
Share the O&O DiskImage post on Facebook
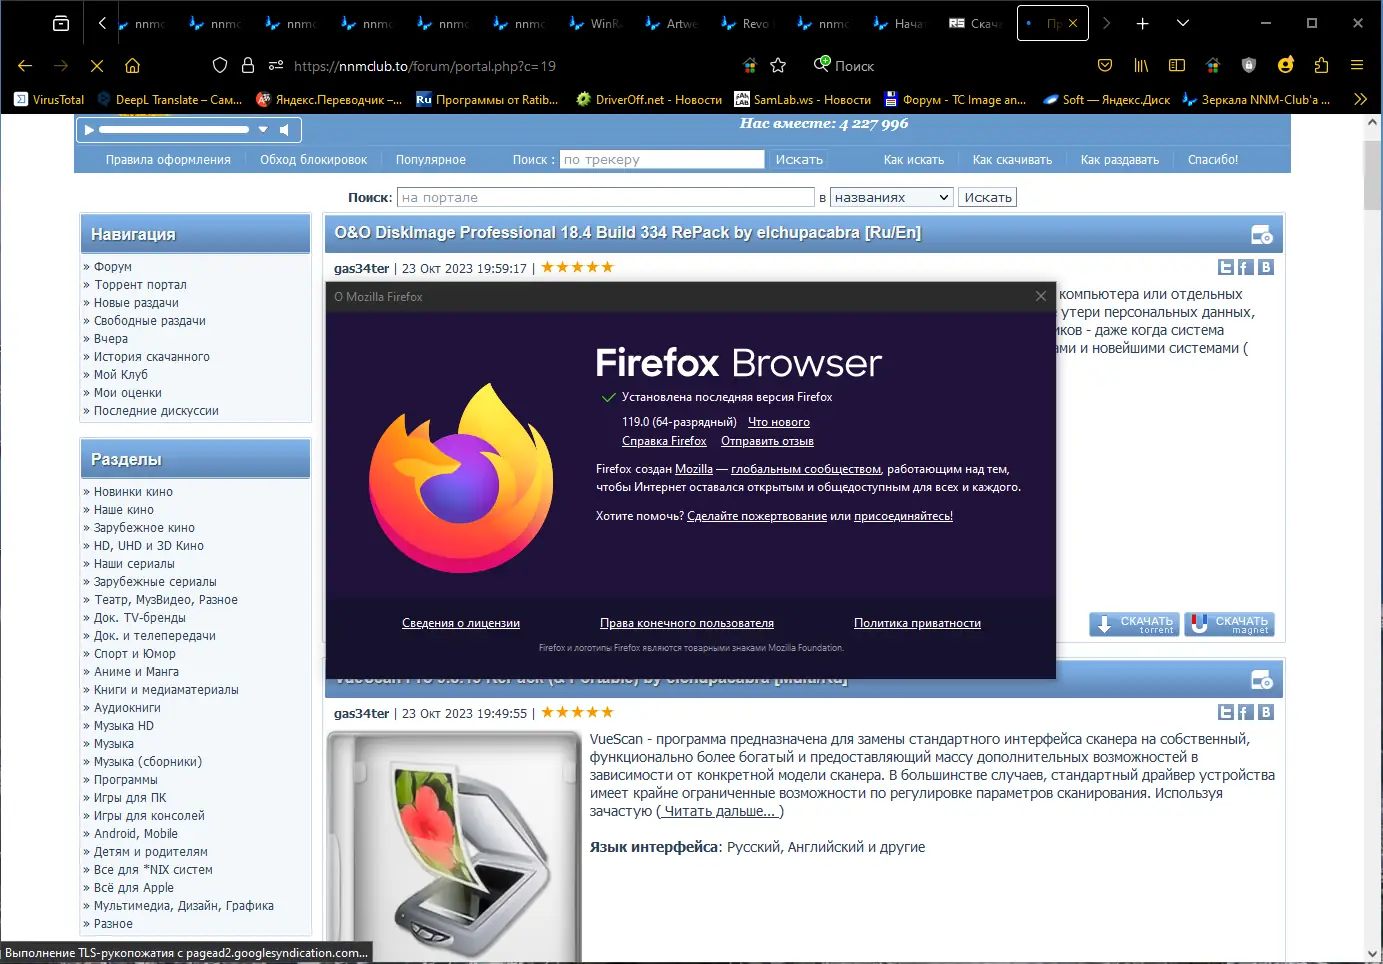pos(1246,267)
